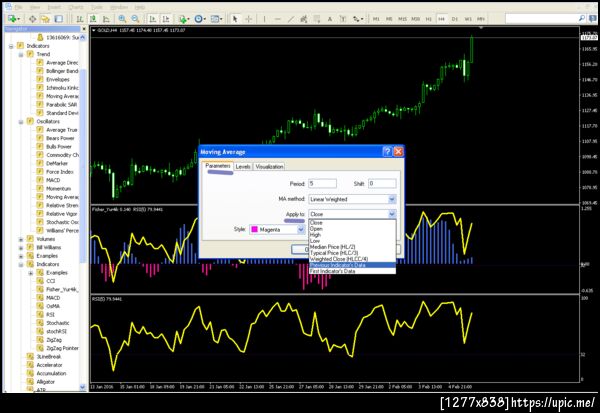Click the New Chart toolbar icon

pos(12,19)
